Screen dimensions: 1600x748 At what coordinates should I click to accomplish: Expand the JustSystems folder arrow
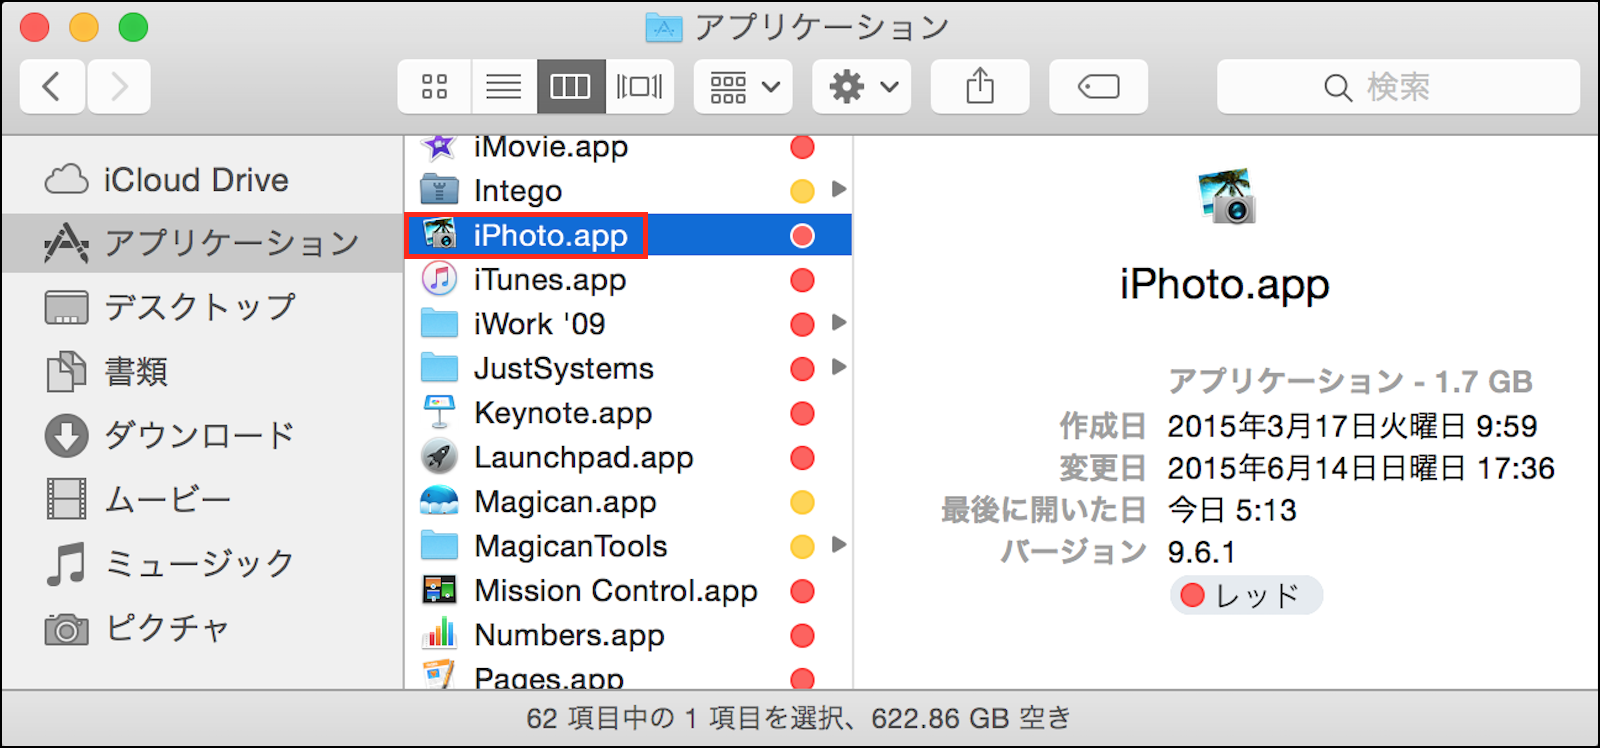pos(839,367)
